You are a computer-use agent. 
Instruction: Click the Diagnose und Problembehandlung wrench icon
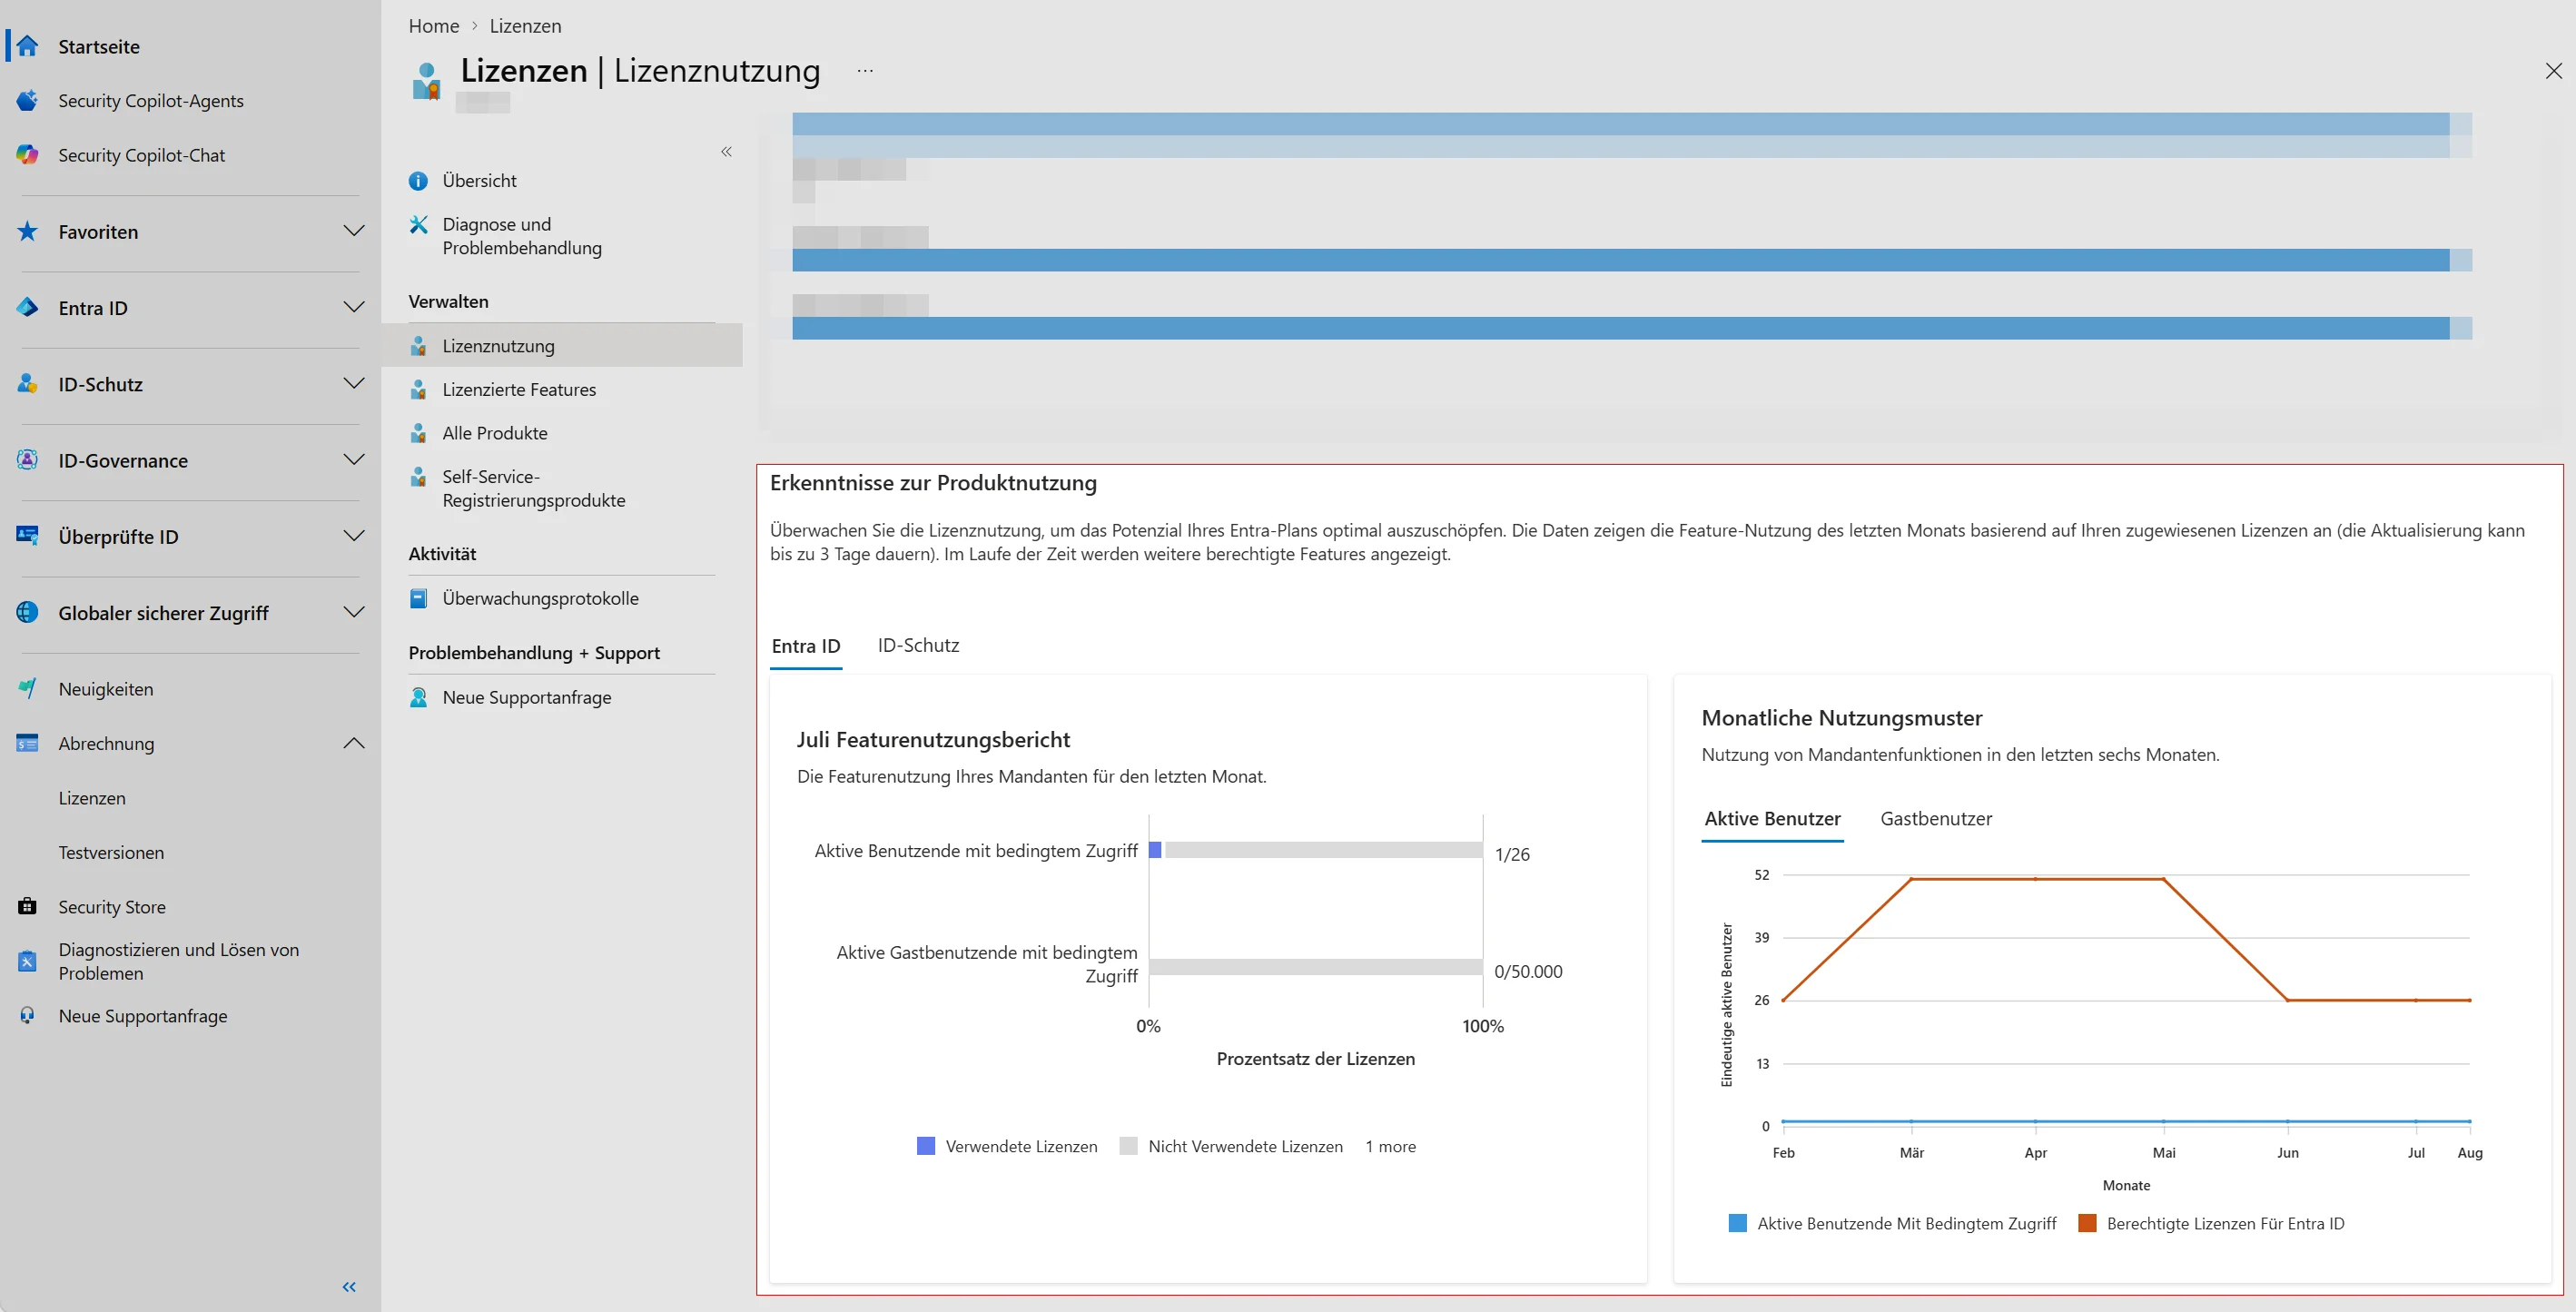tap(418, 224)
